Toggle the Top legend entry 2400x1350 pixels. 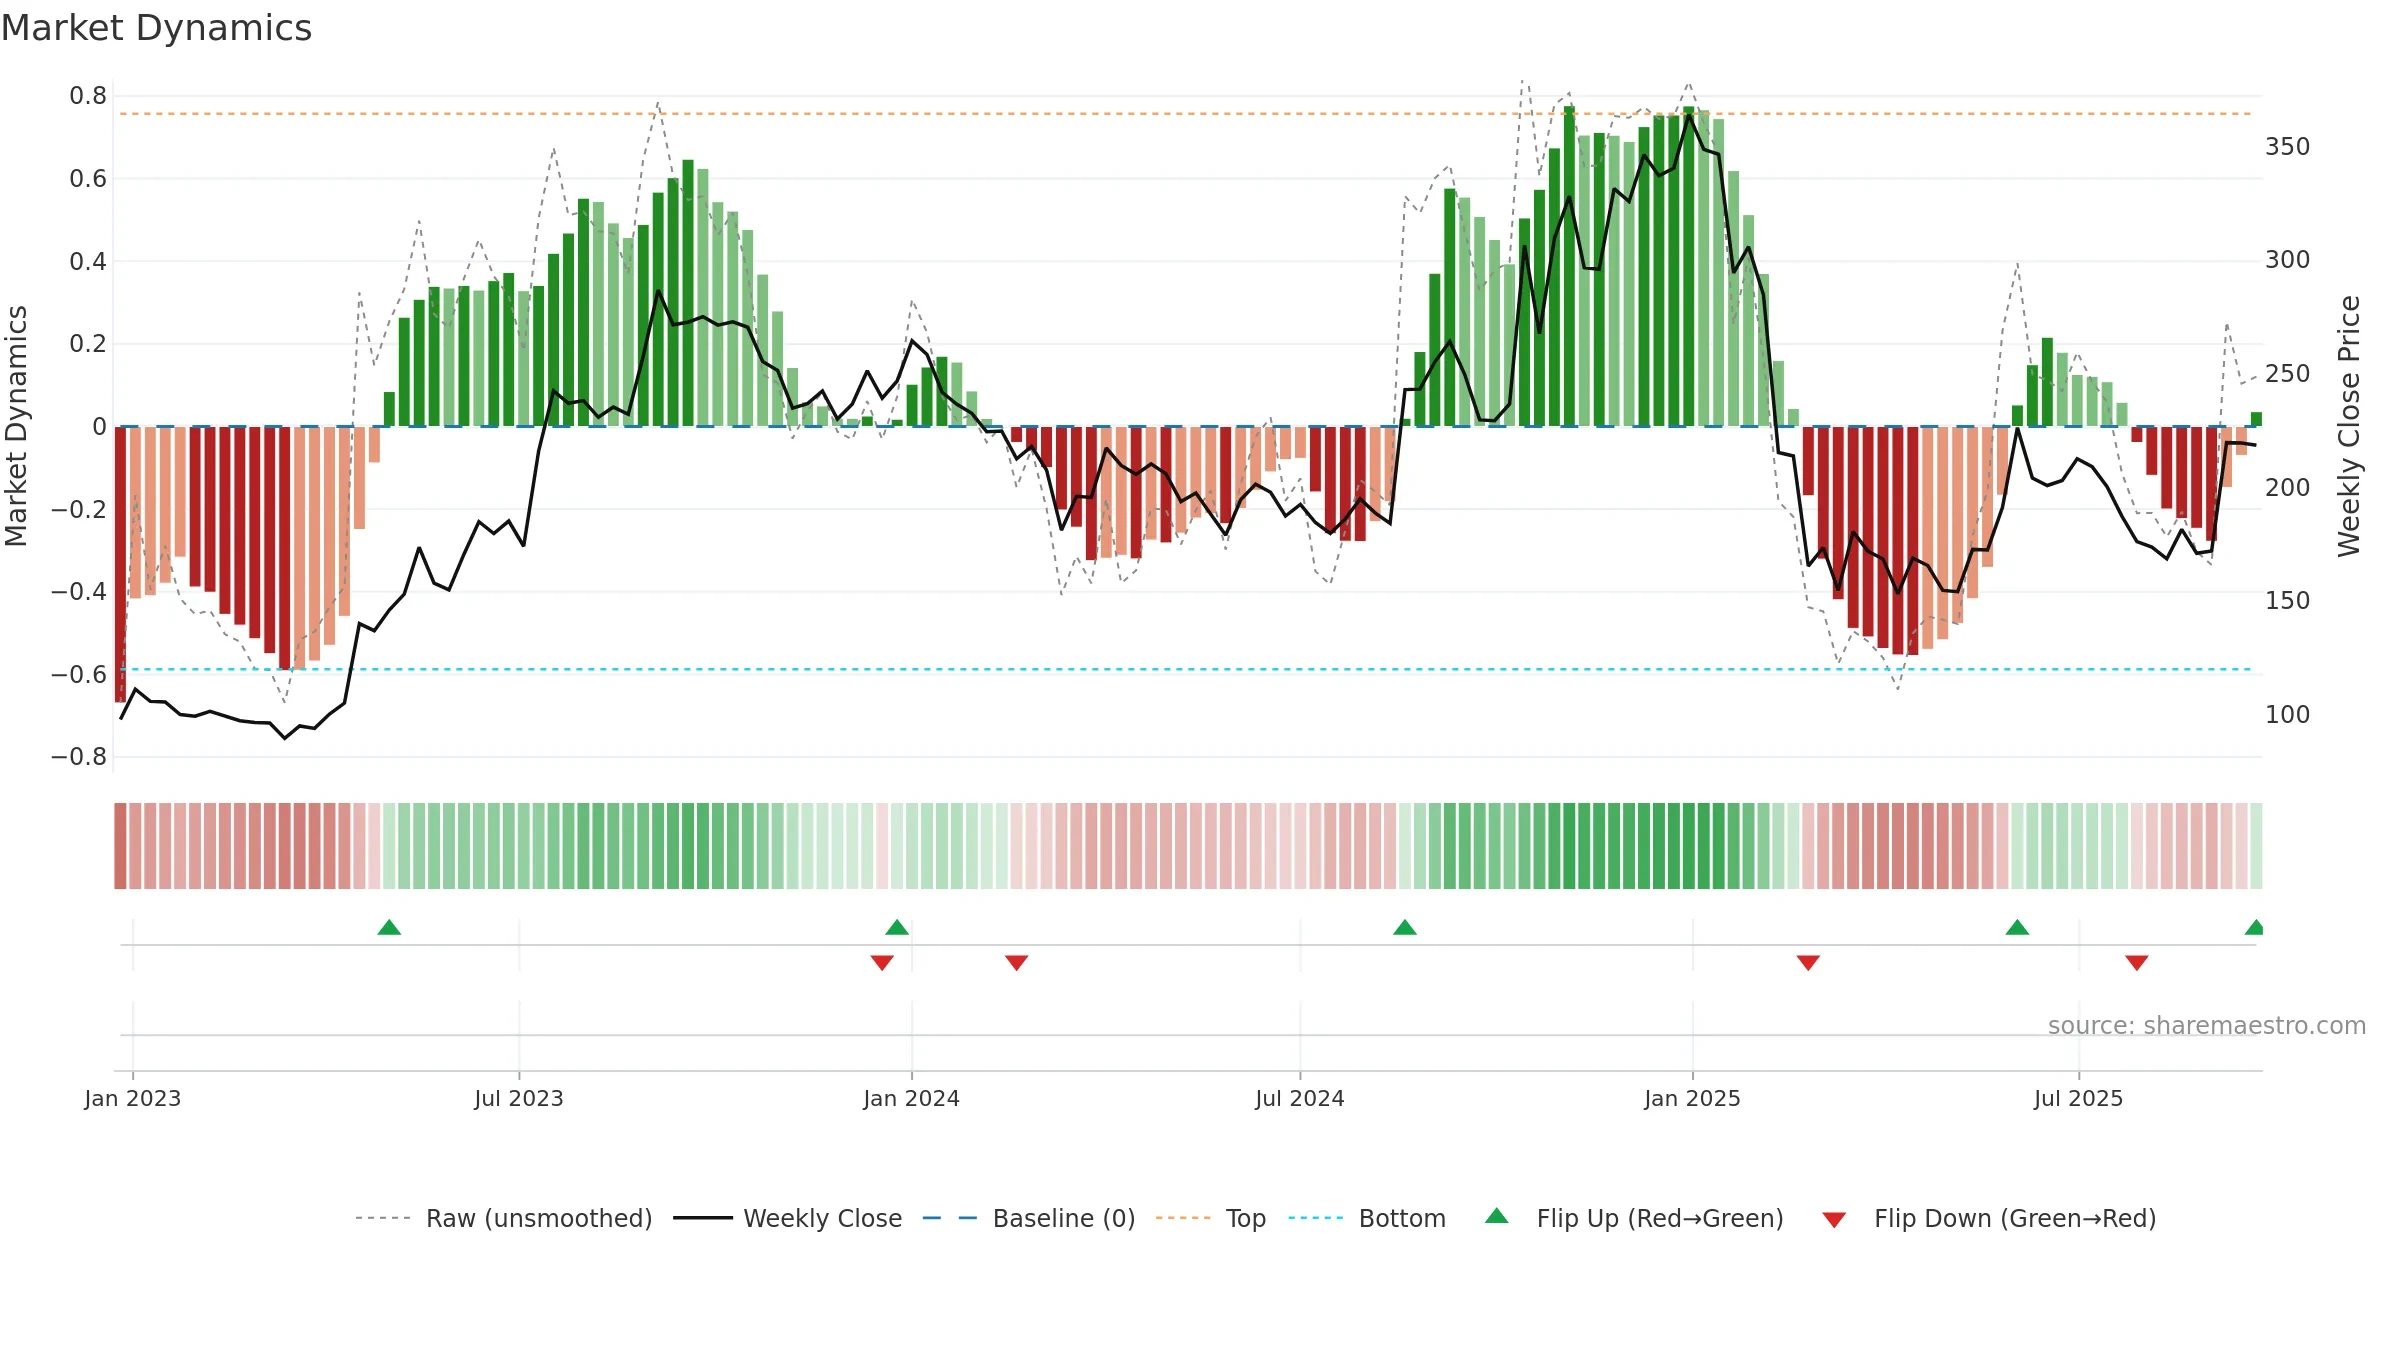coord(1210,1218)
